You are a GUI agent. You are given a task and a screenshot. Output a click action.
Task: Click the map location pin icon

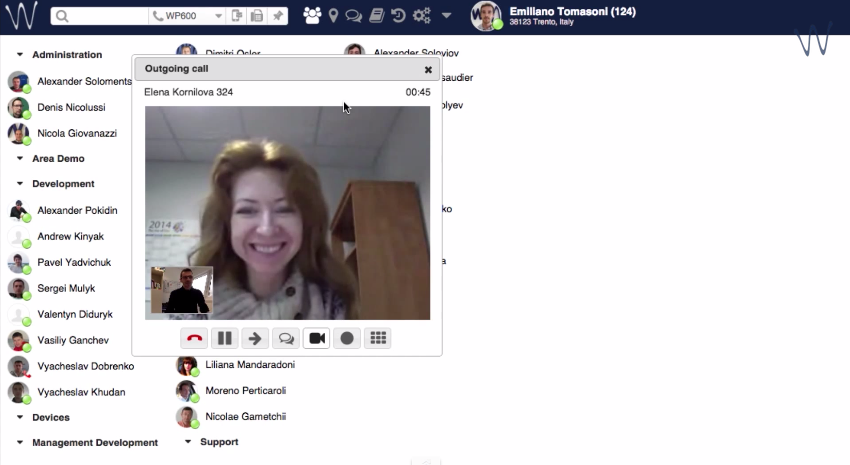333,16
